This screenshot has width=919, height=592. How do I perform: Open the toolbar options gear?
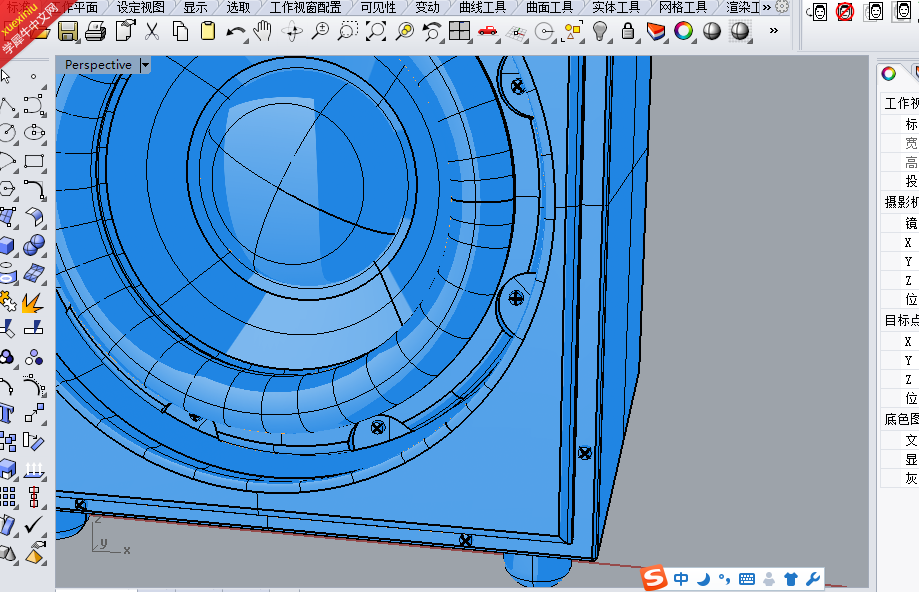tap(782, 7)
